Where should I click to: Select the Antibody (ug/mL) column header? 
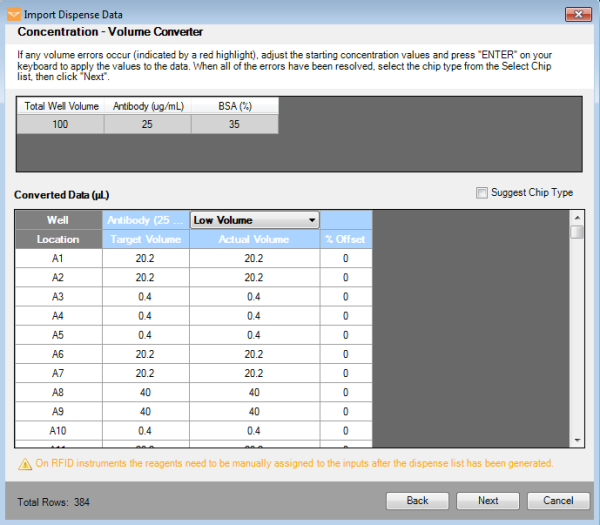[x=148, y=106]
